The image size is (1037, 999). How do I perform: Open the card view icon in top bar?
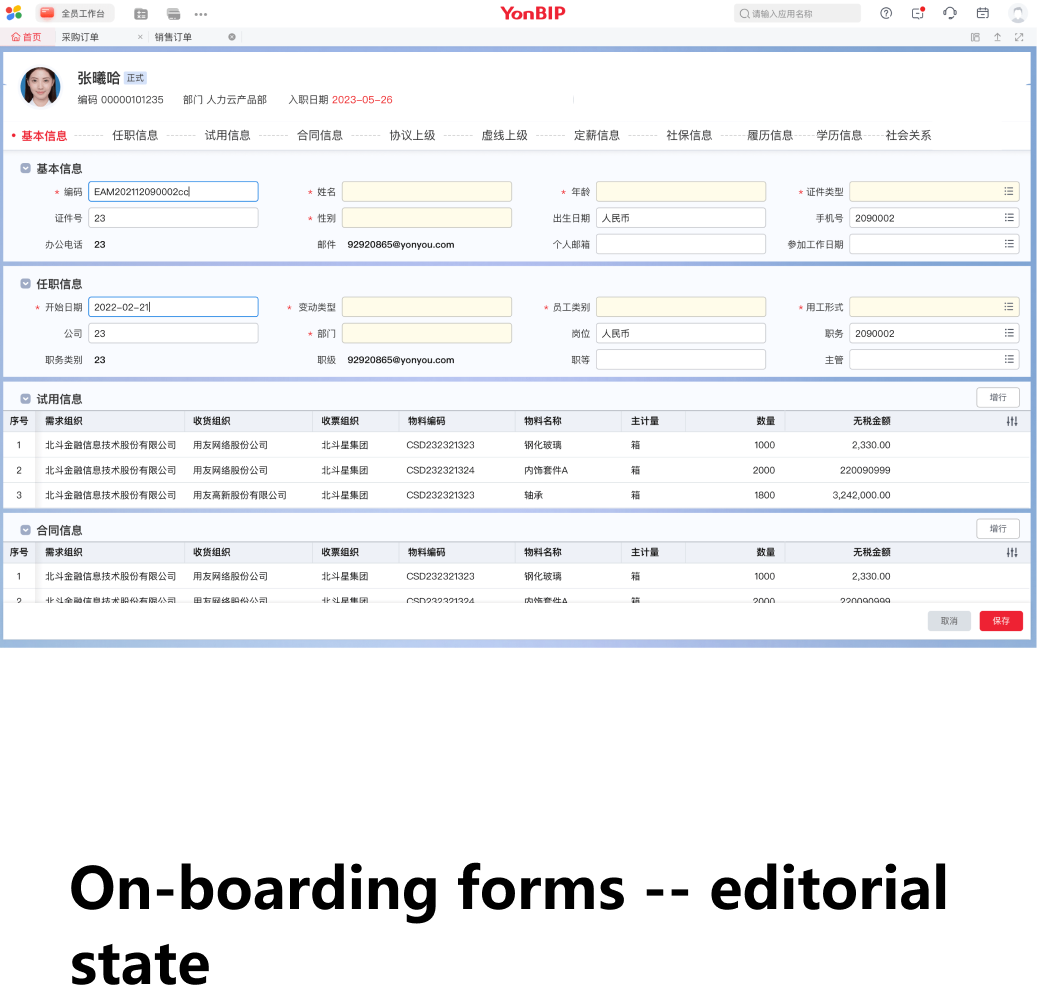pyautogui.click(x=173, y=14)
